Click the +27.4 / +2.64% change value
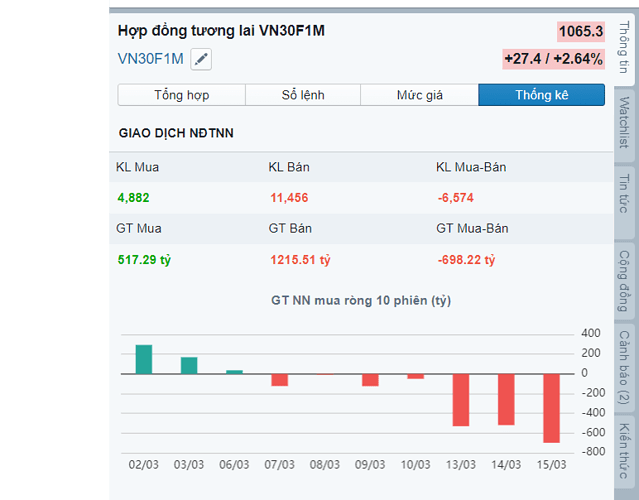The width and height of the screenshot is (639, 500). 553,59
